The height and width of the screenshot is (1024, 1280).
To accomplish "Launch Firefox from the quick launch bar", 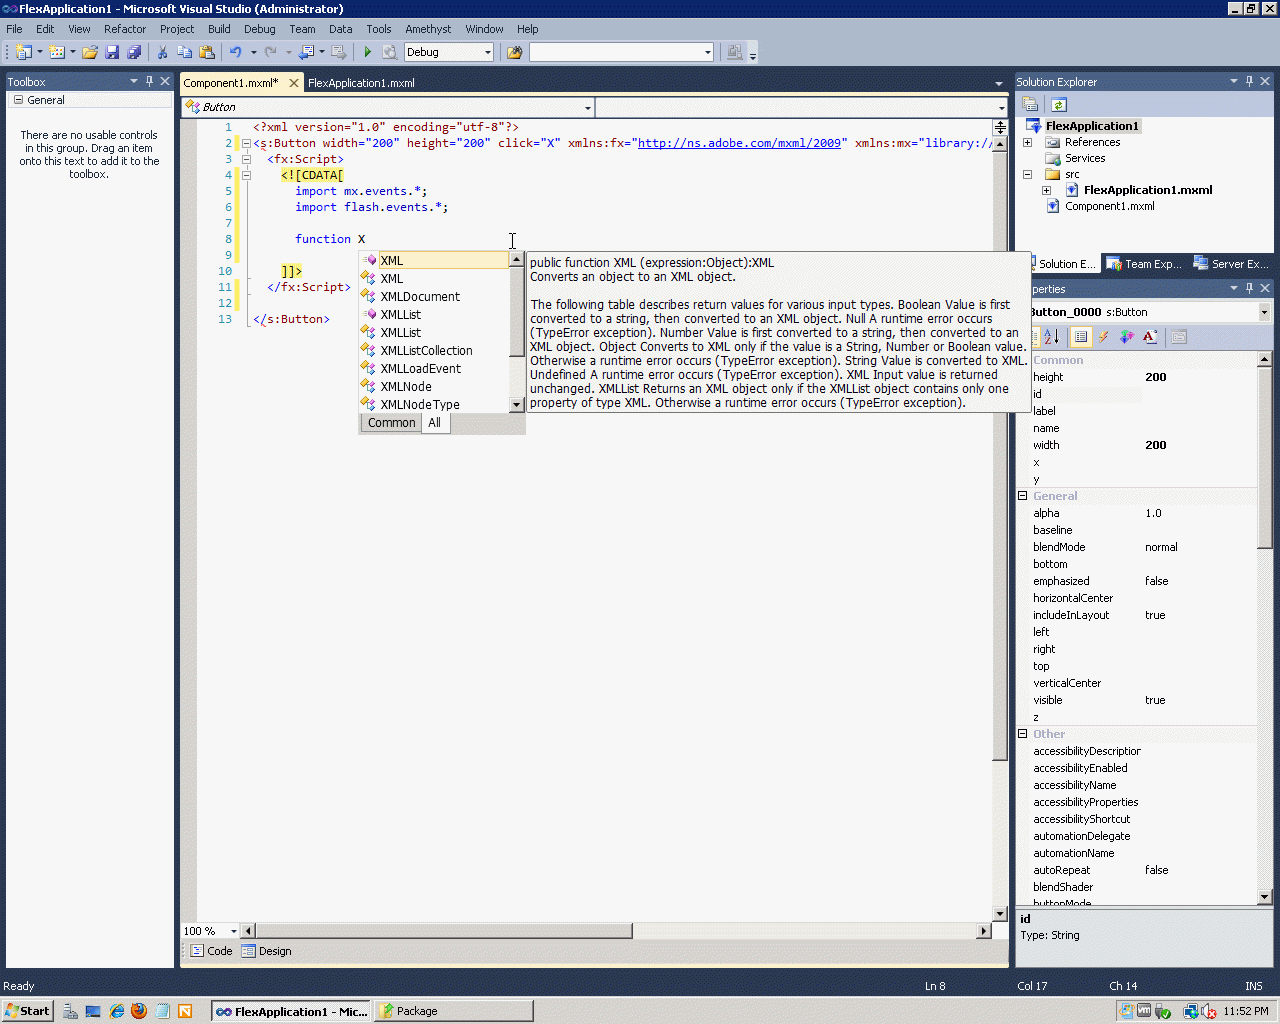I will pos(139,1011).
